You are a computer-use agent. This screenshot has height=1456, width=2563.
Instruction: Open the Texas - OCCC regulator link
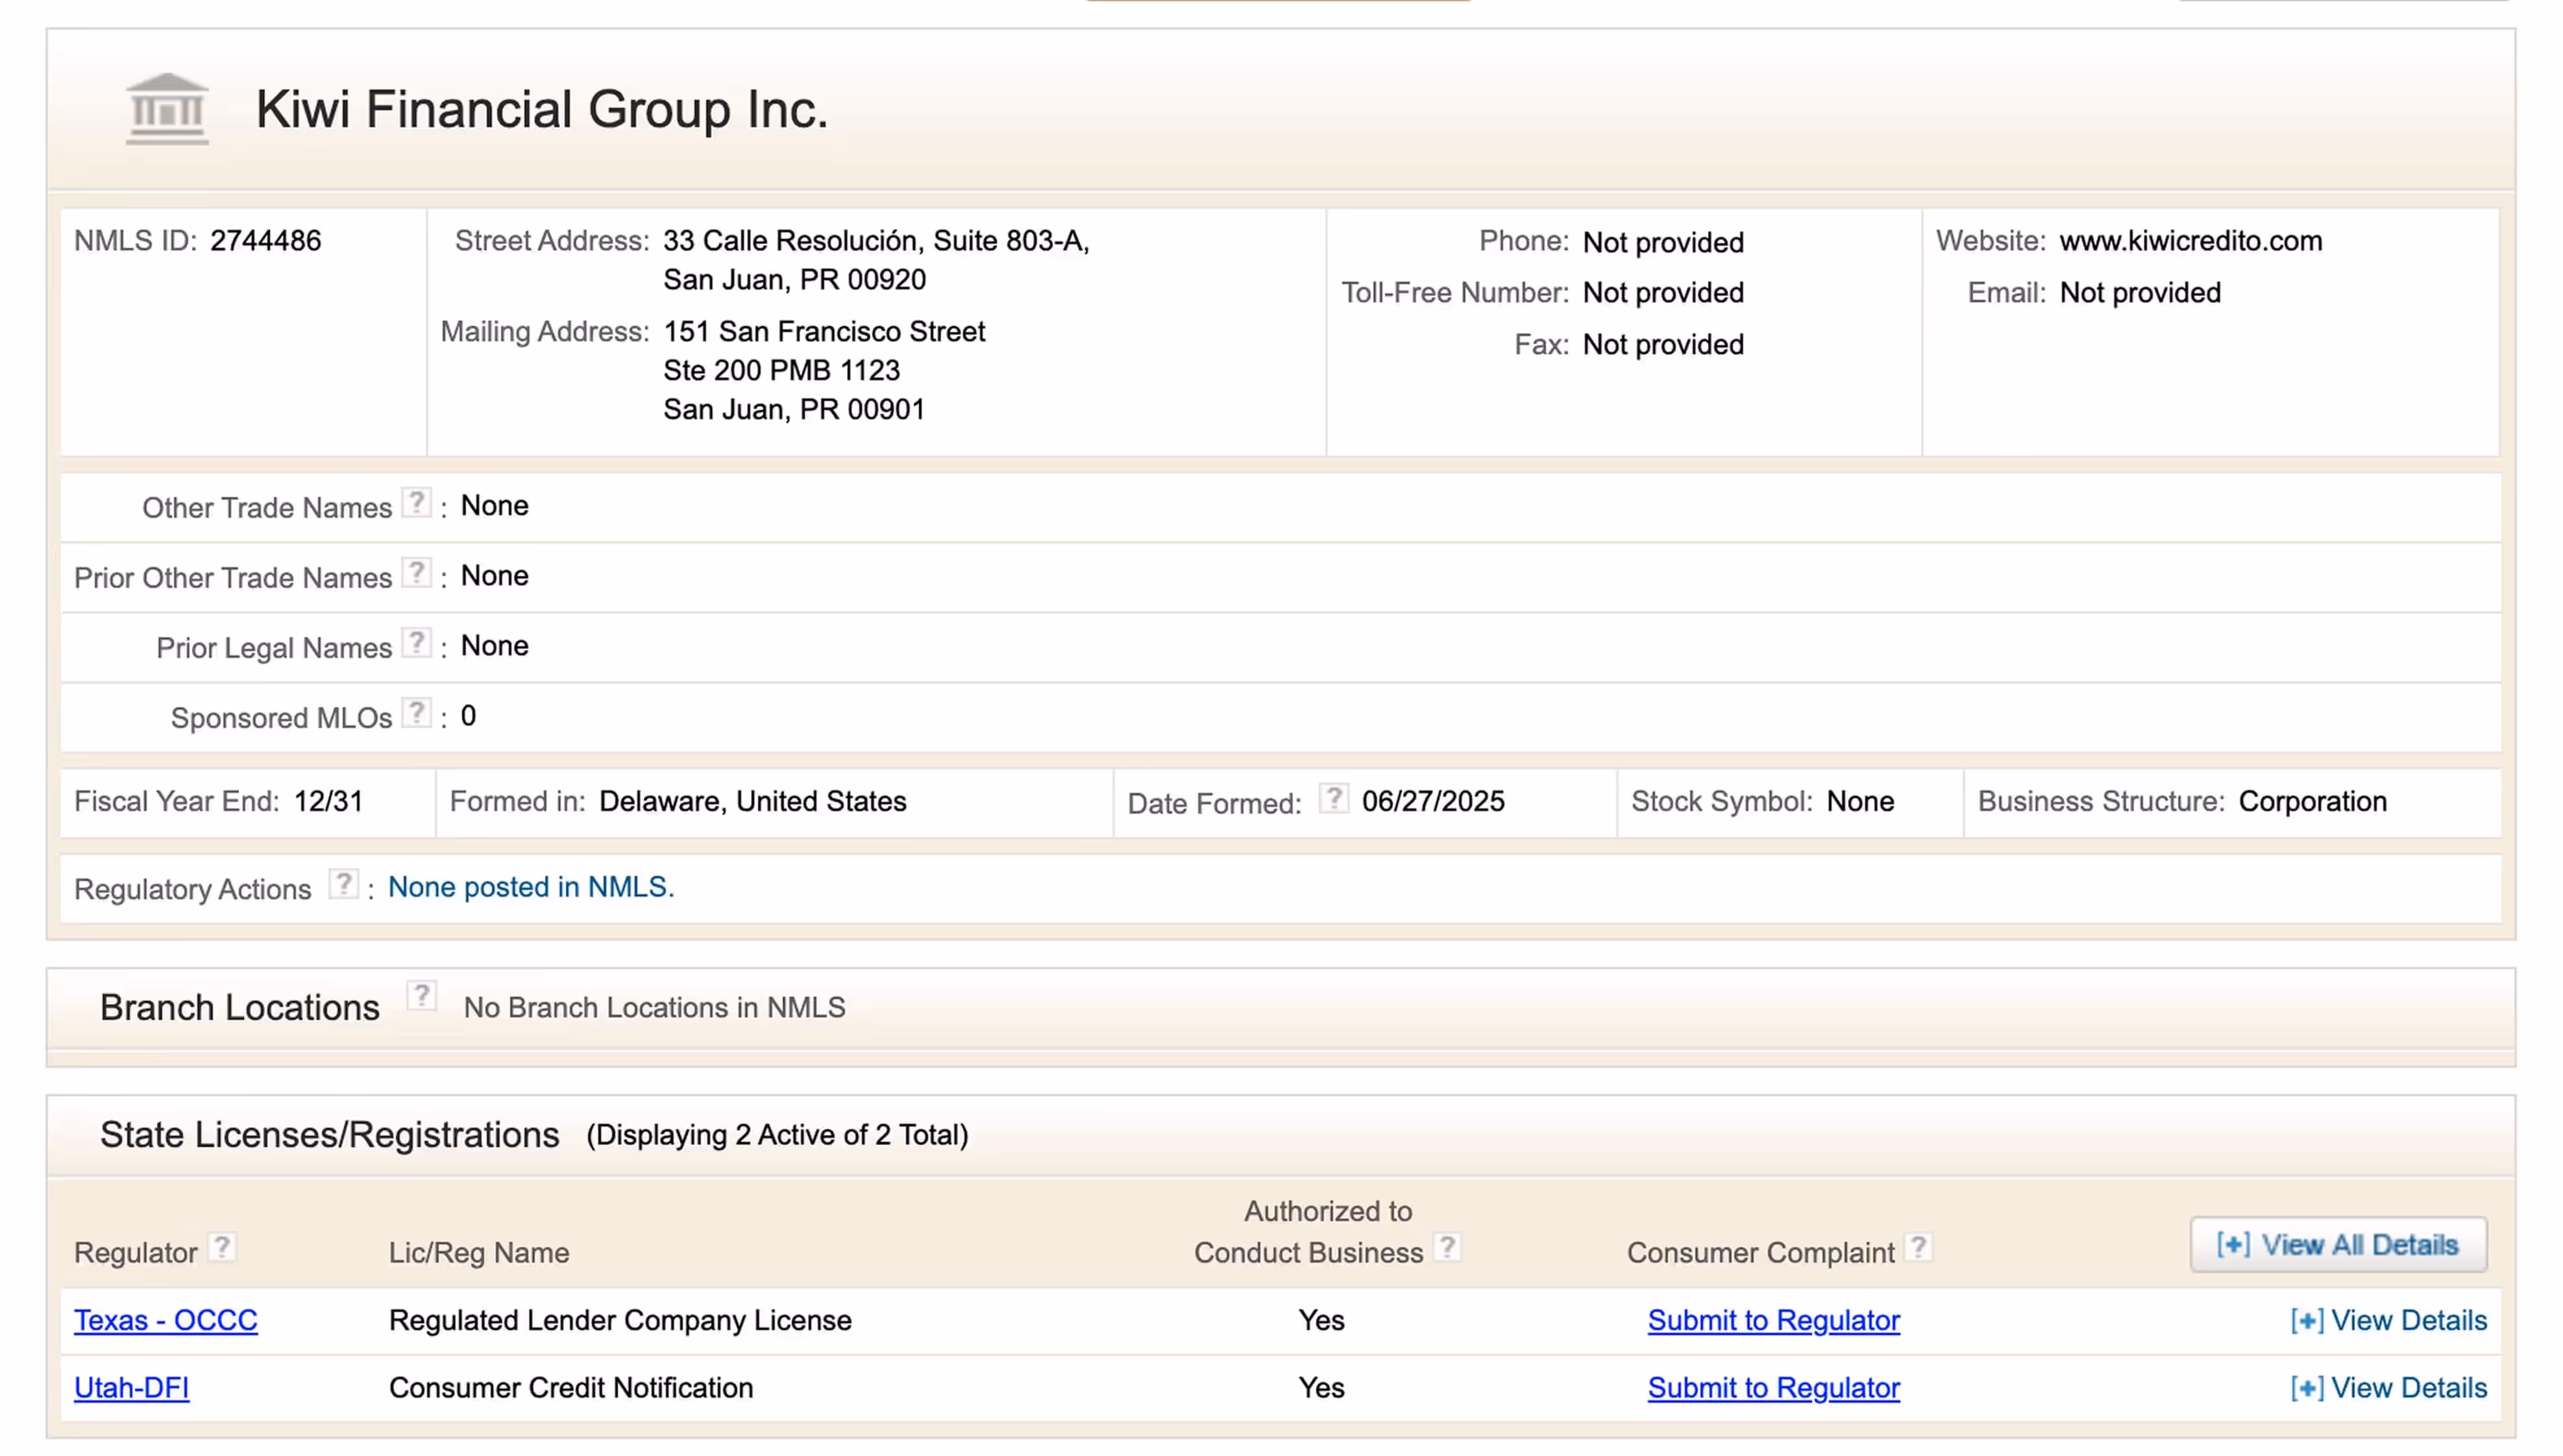point(166,1321)
